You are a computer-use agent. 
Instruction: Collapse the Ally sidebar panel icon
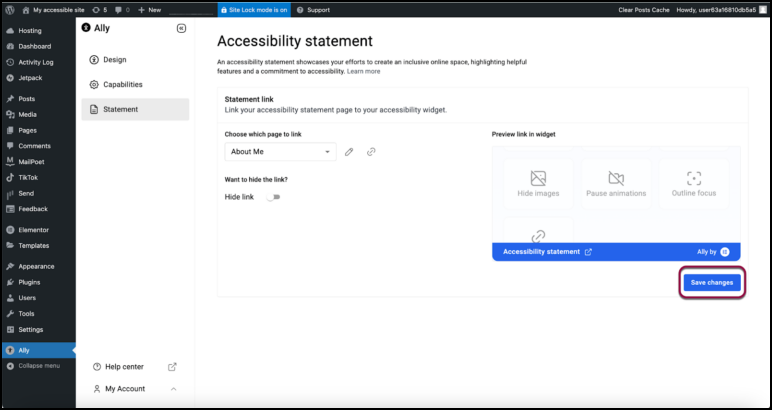tap(180, 29)
